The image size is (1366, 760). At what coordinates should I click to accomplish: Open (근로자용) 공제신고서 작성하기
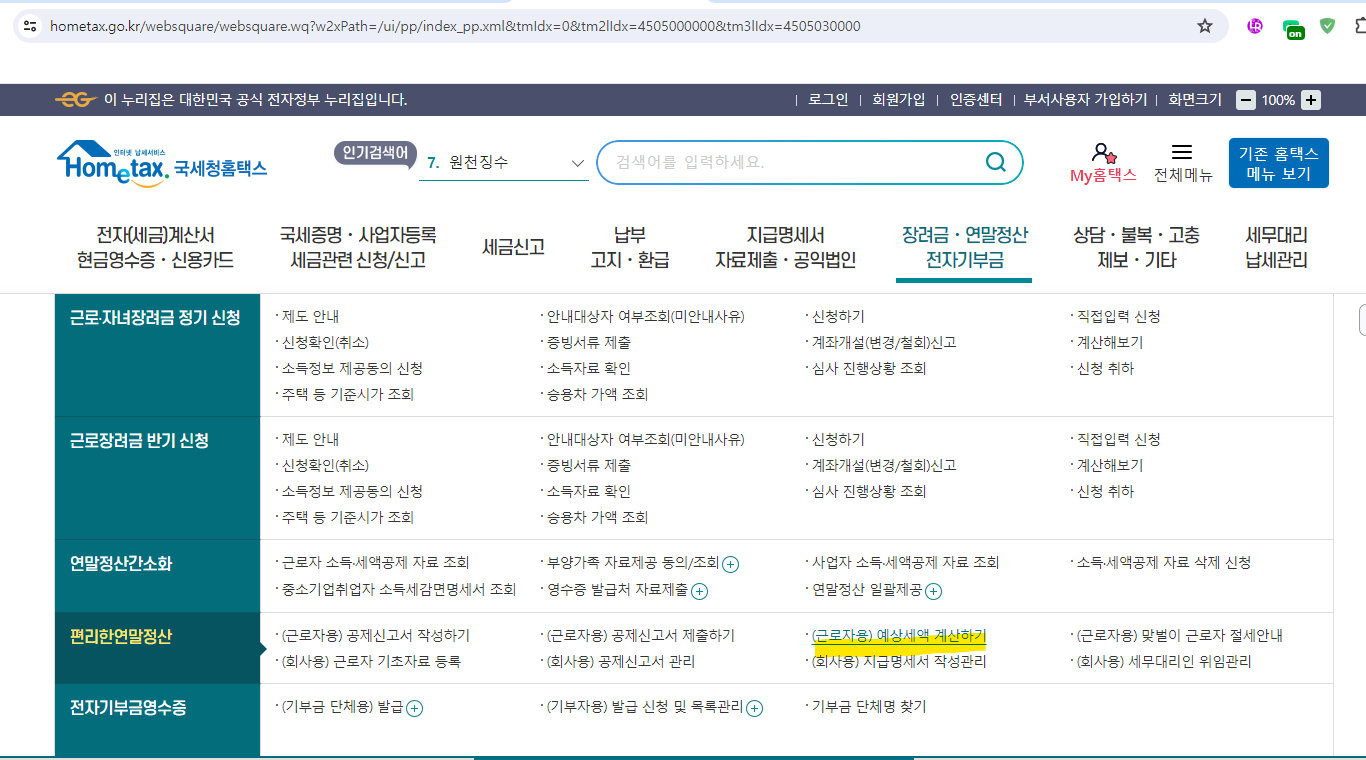pyautogui.click(x=375, y=636)
